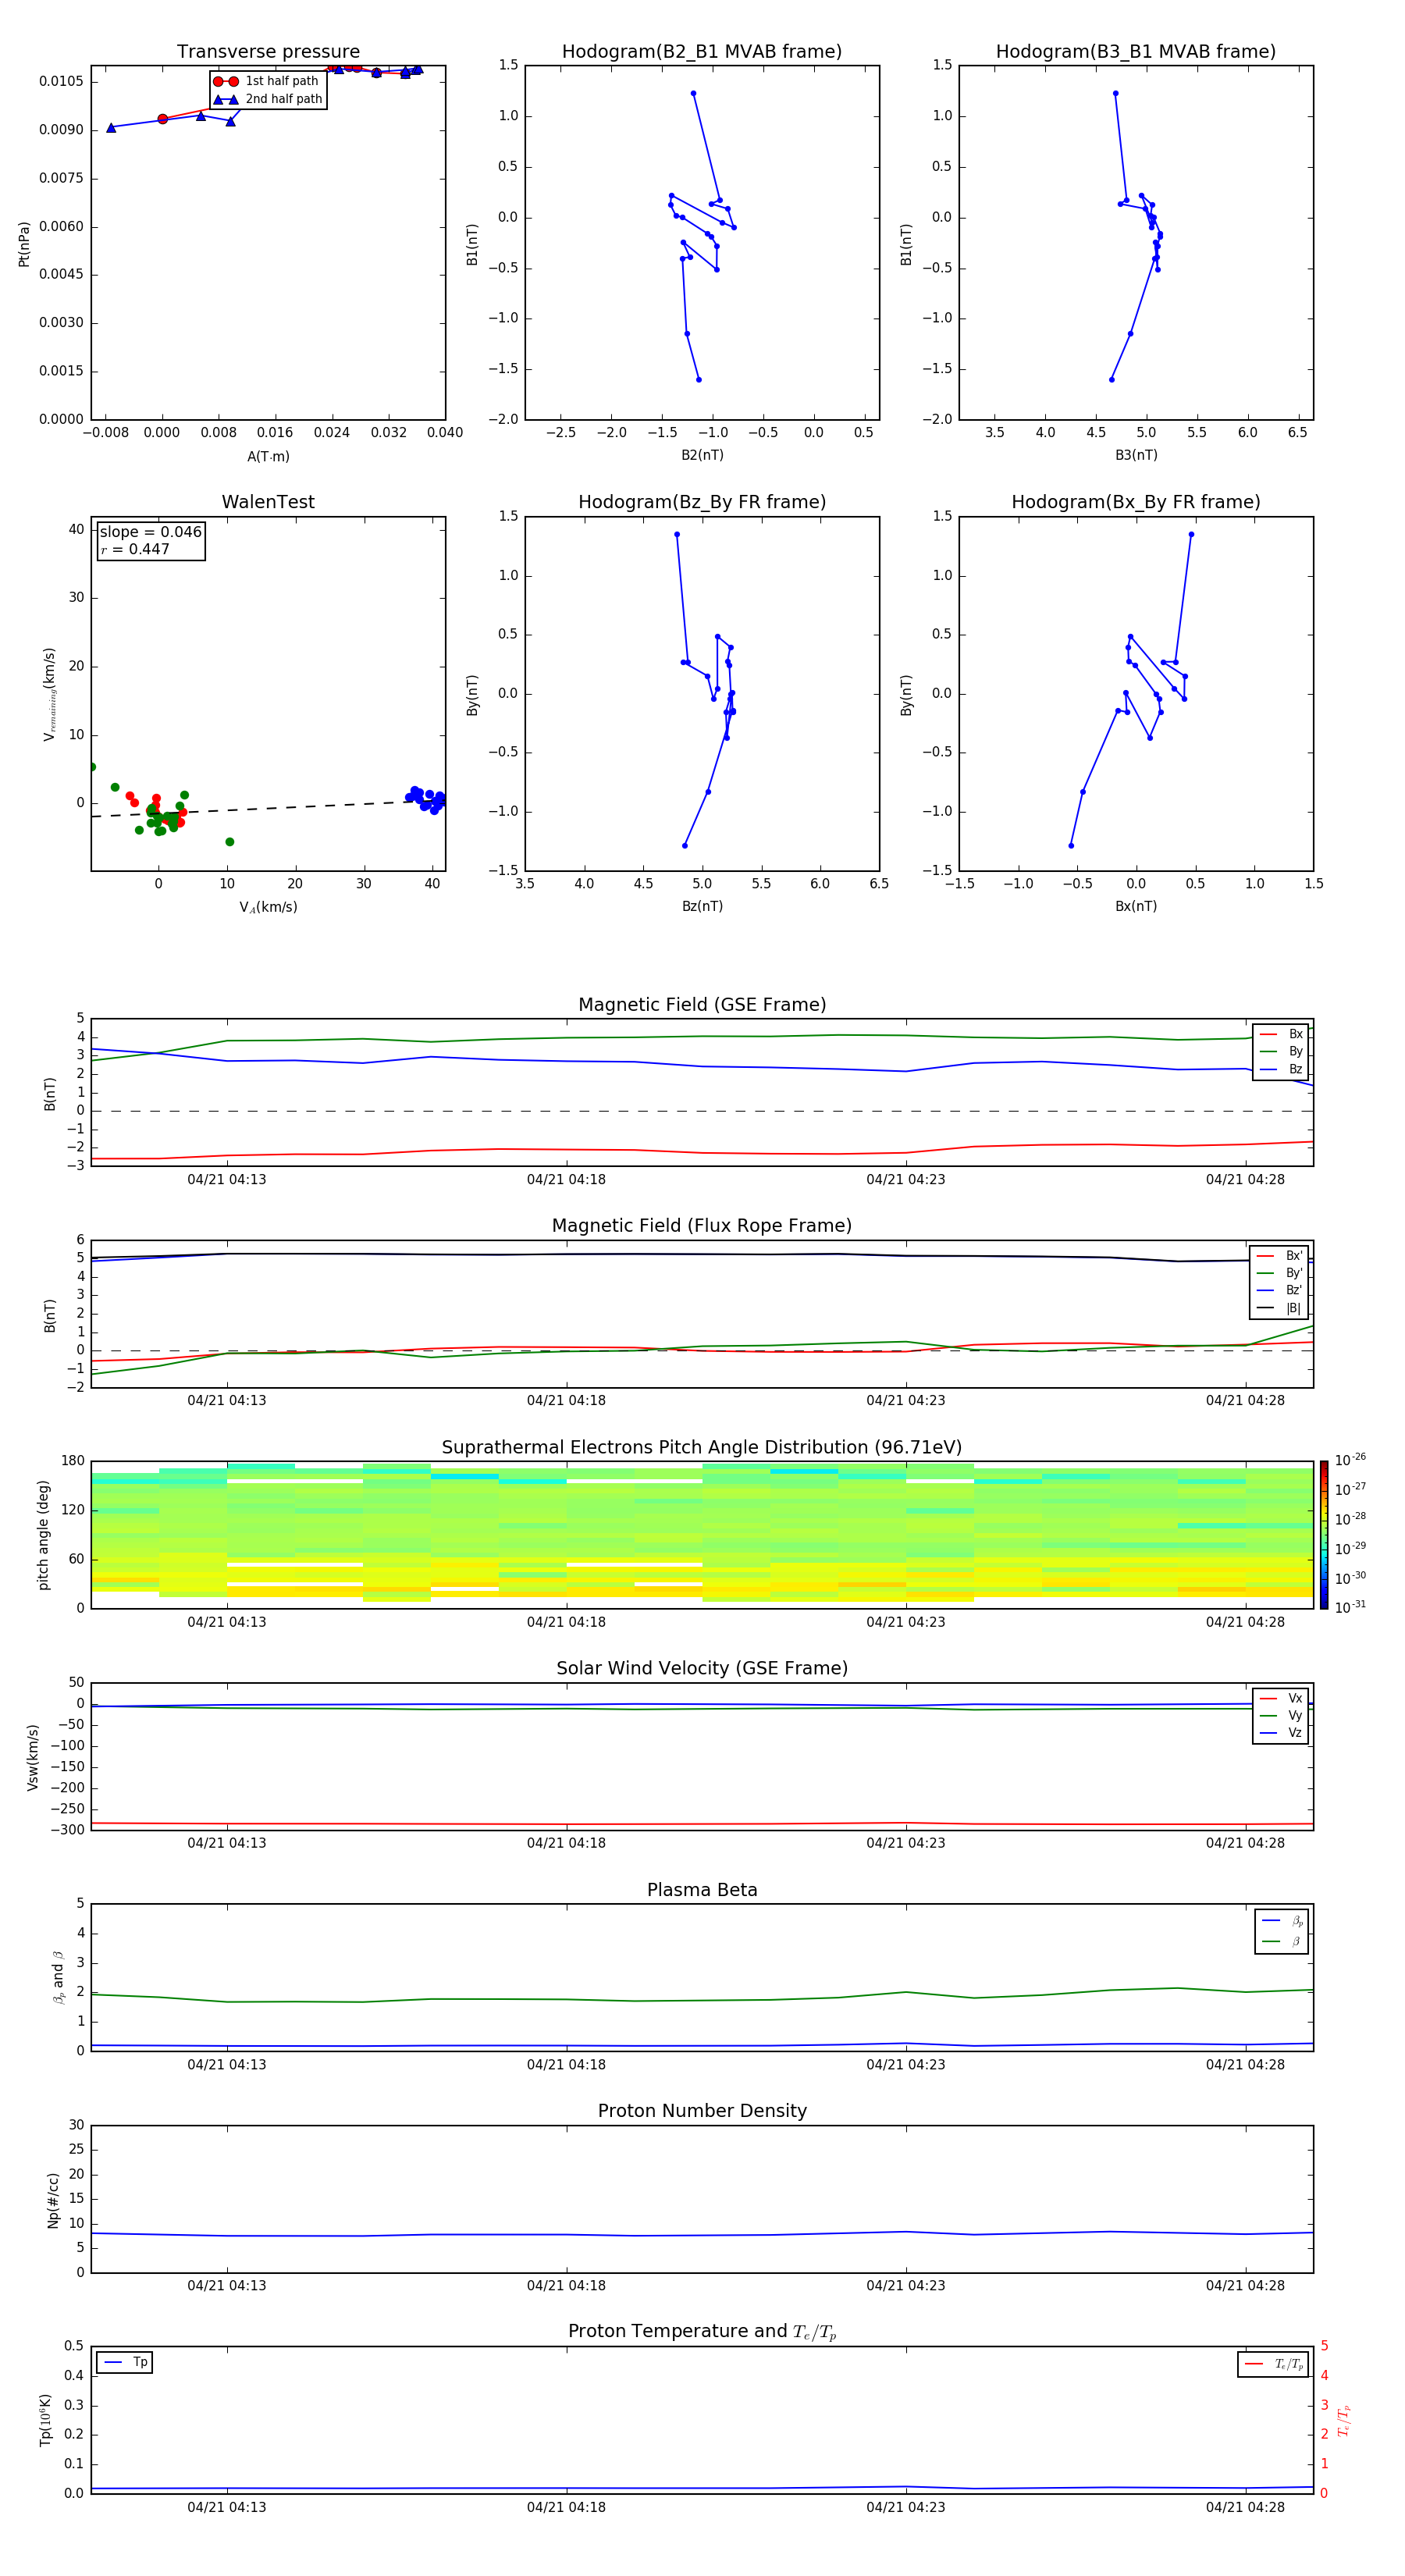Click the "pitch angle (deg)" y-axis label
1405x2576 pixels.
43,1535
